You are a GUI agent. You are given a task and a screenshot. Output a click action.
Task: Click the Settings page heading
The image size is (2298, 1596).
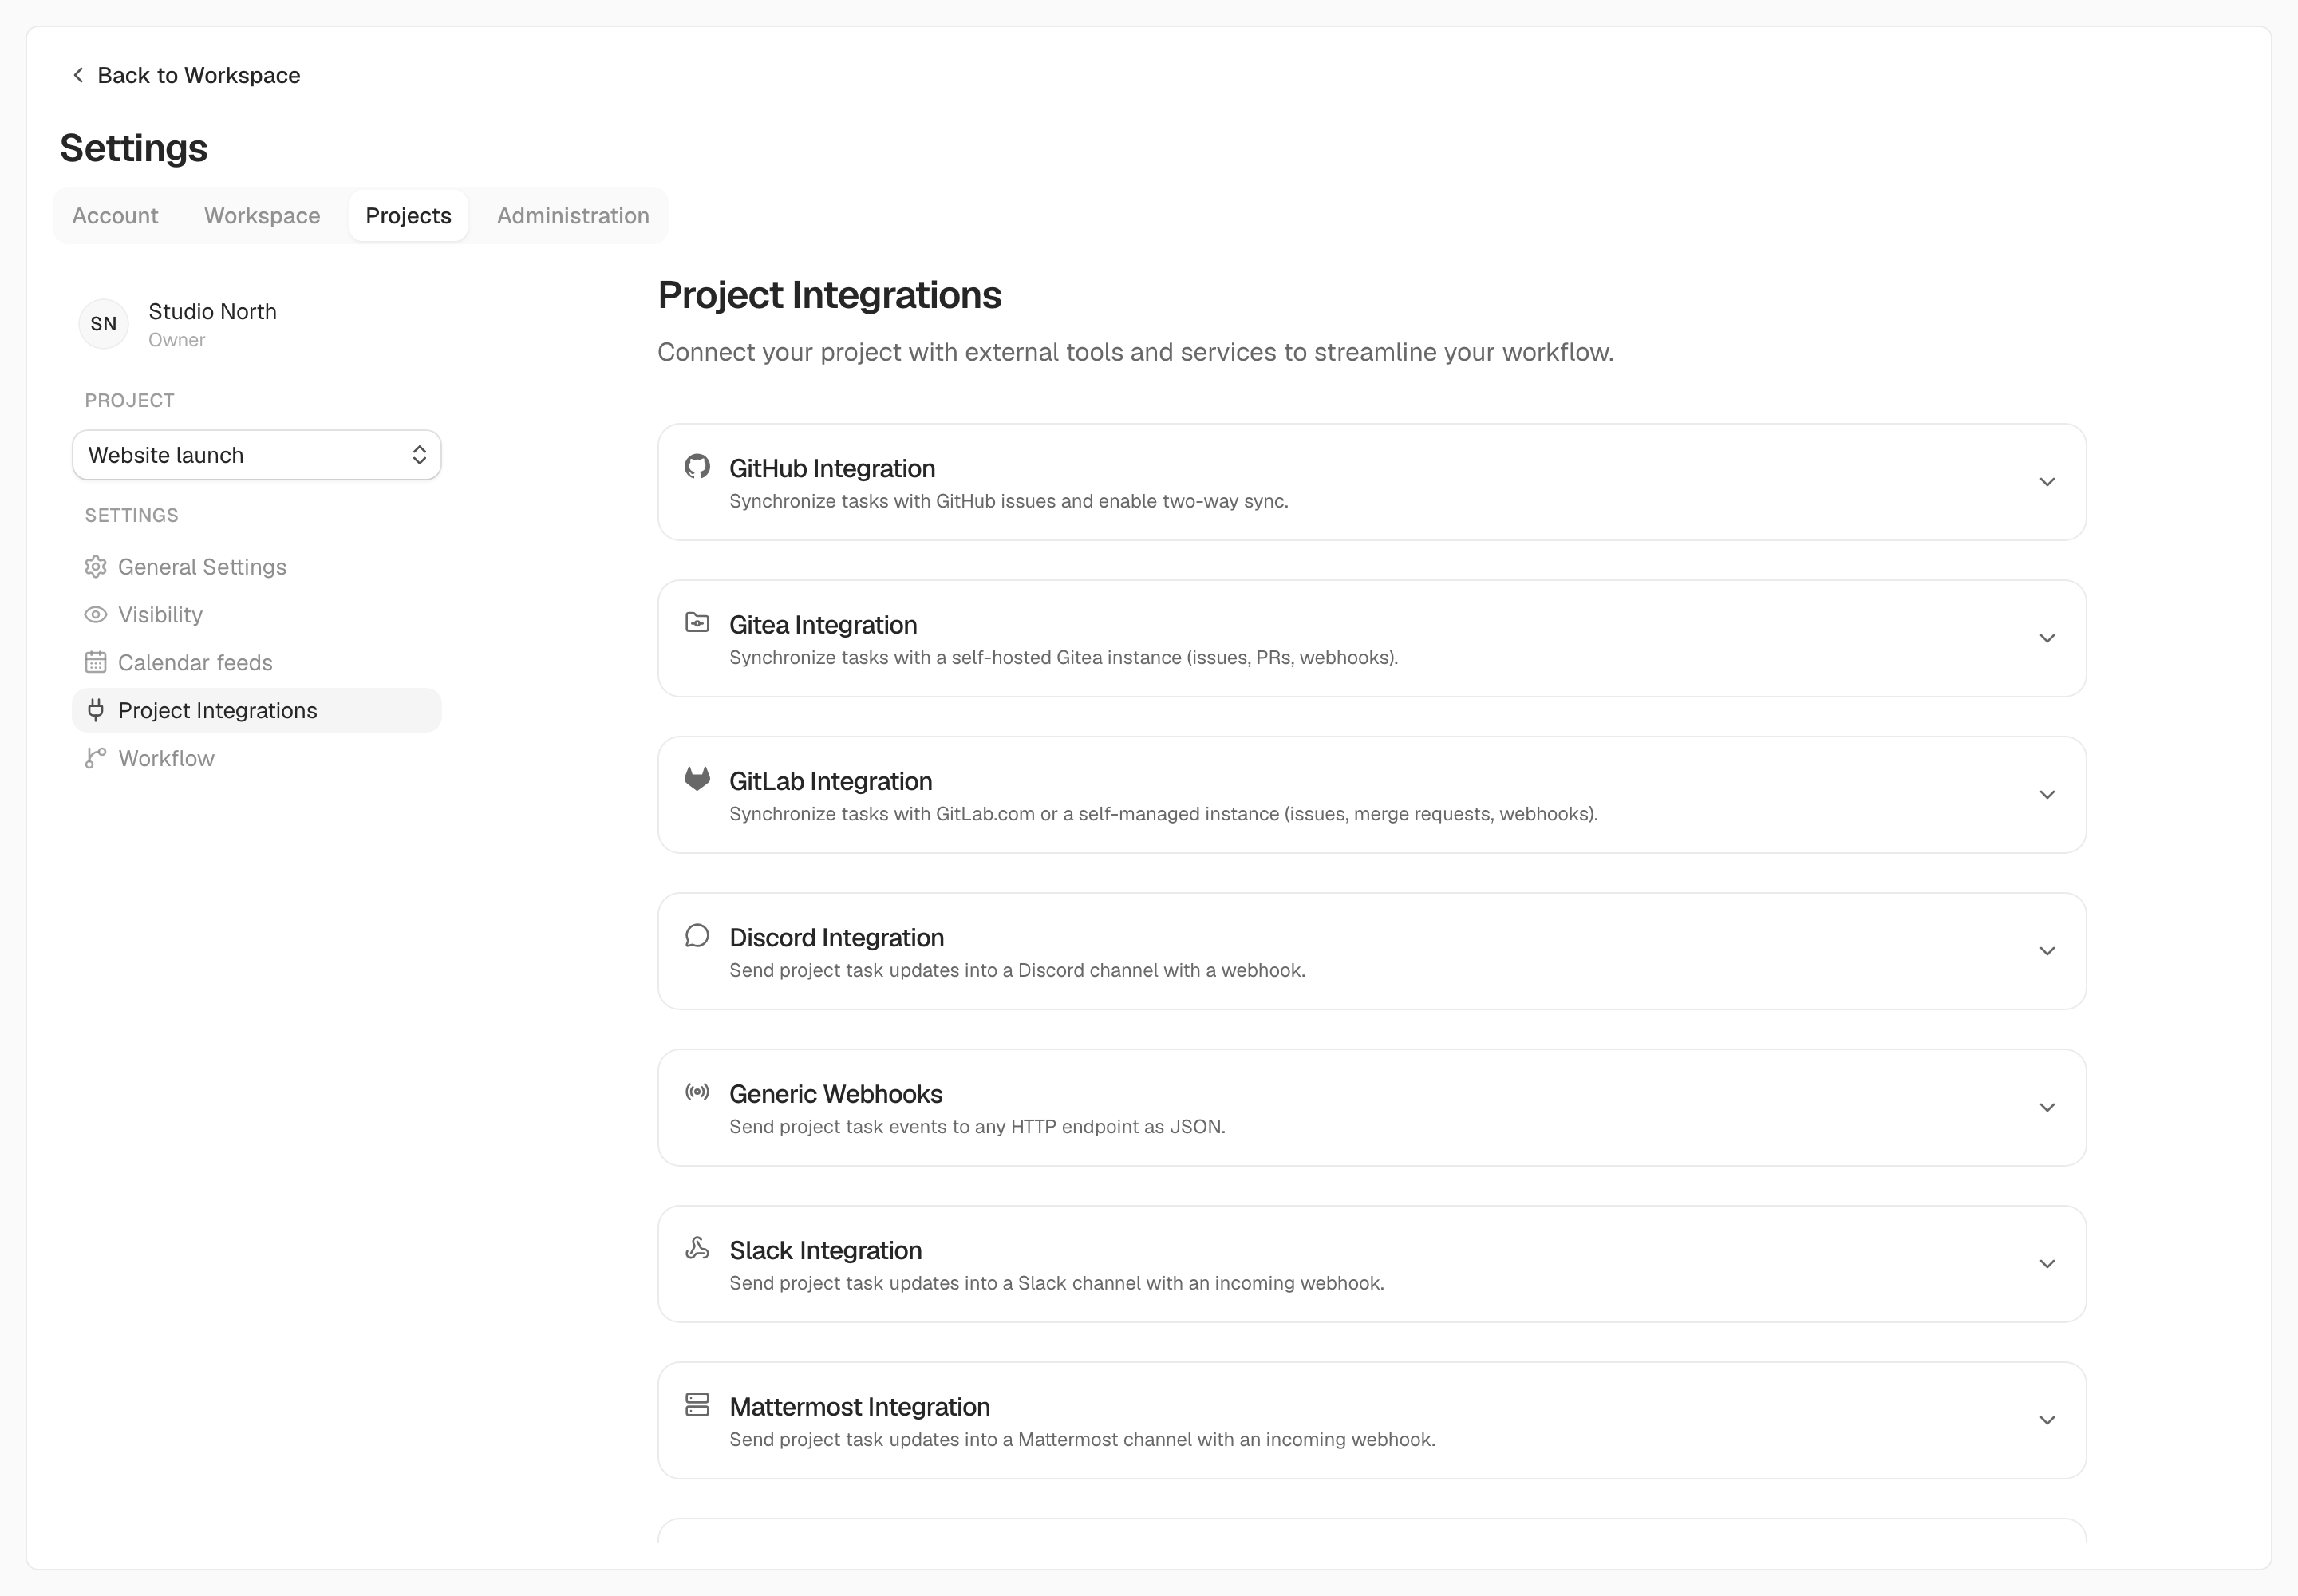click(133, 148)
